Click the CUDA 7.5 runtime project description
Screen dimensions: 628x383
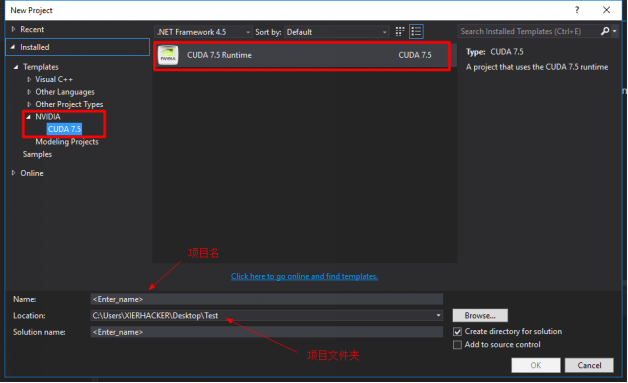click(537, 67)
